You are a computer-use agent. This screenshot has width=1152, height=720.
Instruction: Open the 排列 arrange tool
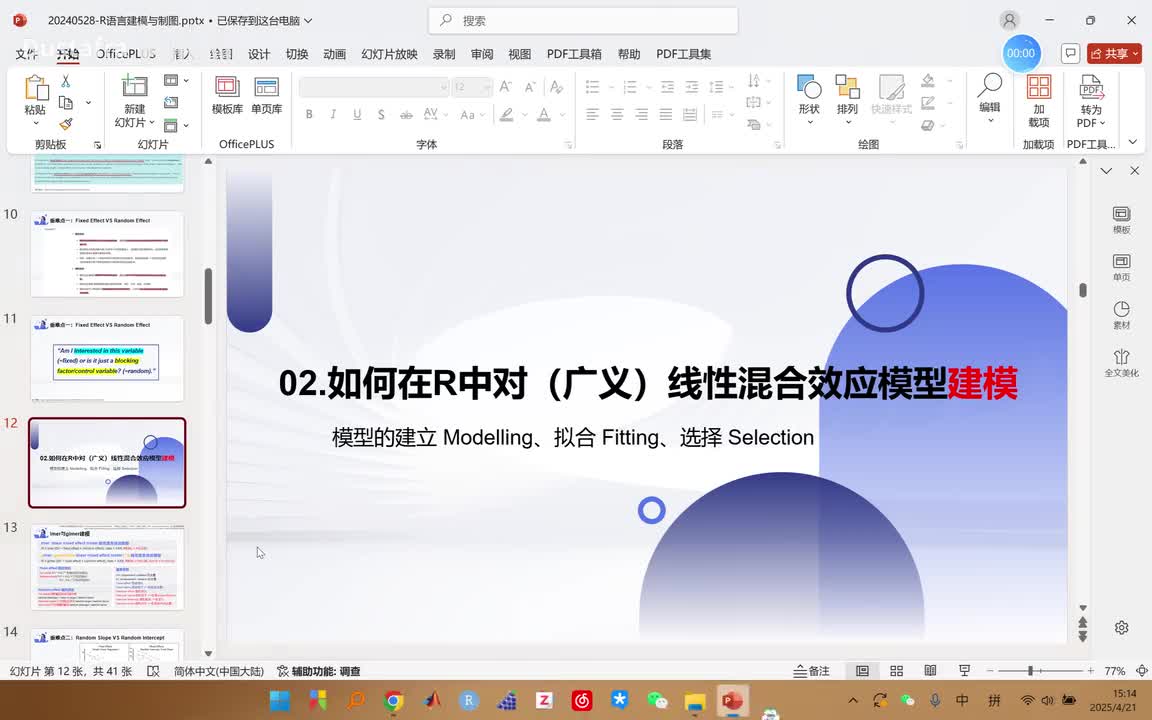click(847, 98)
